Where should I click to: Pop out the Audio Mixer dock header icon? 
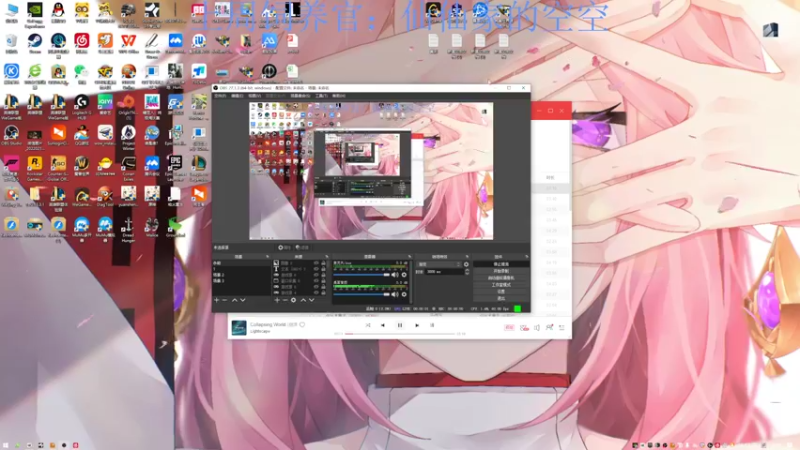click(410, 257)
